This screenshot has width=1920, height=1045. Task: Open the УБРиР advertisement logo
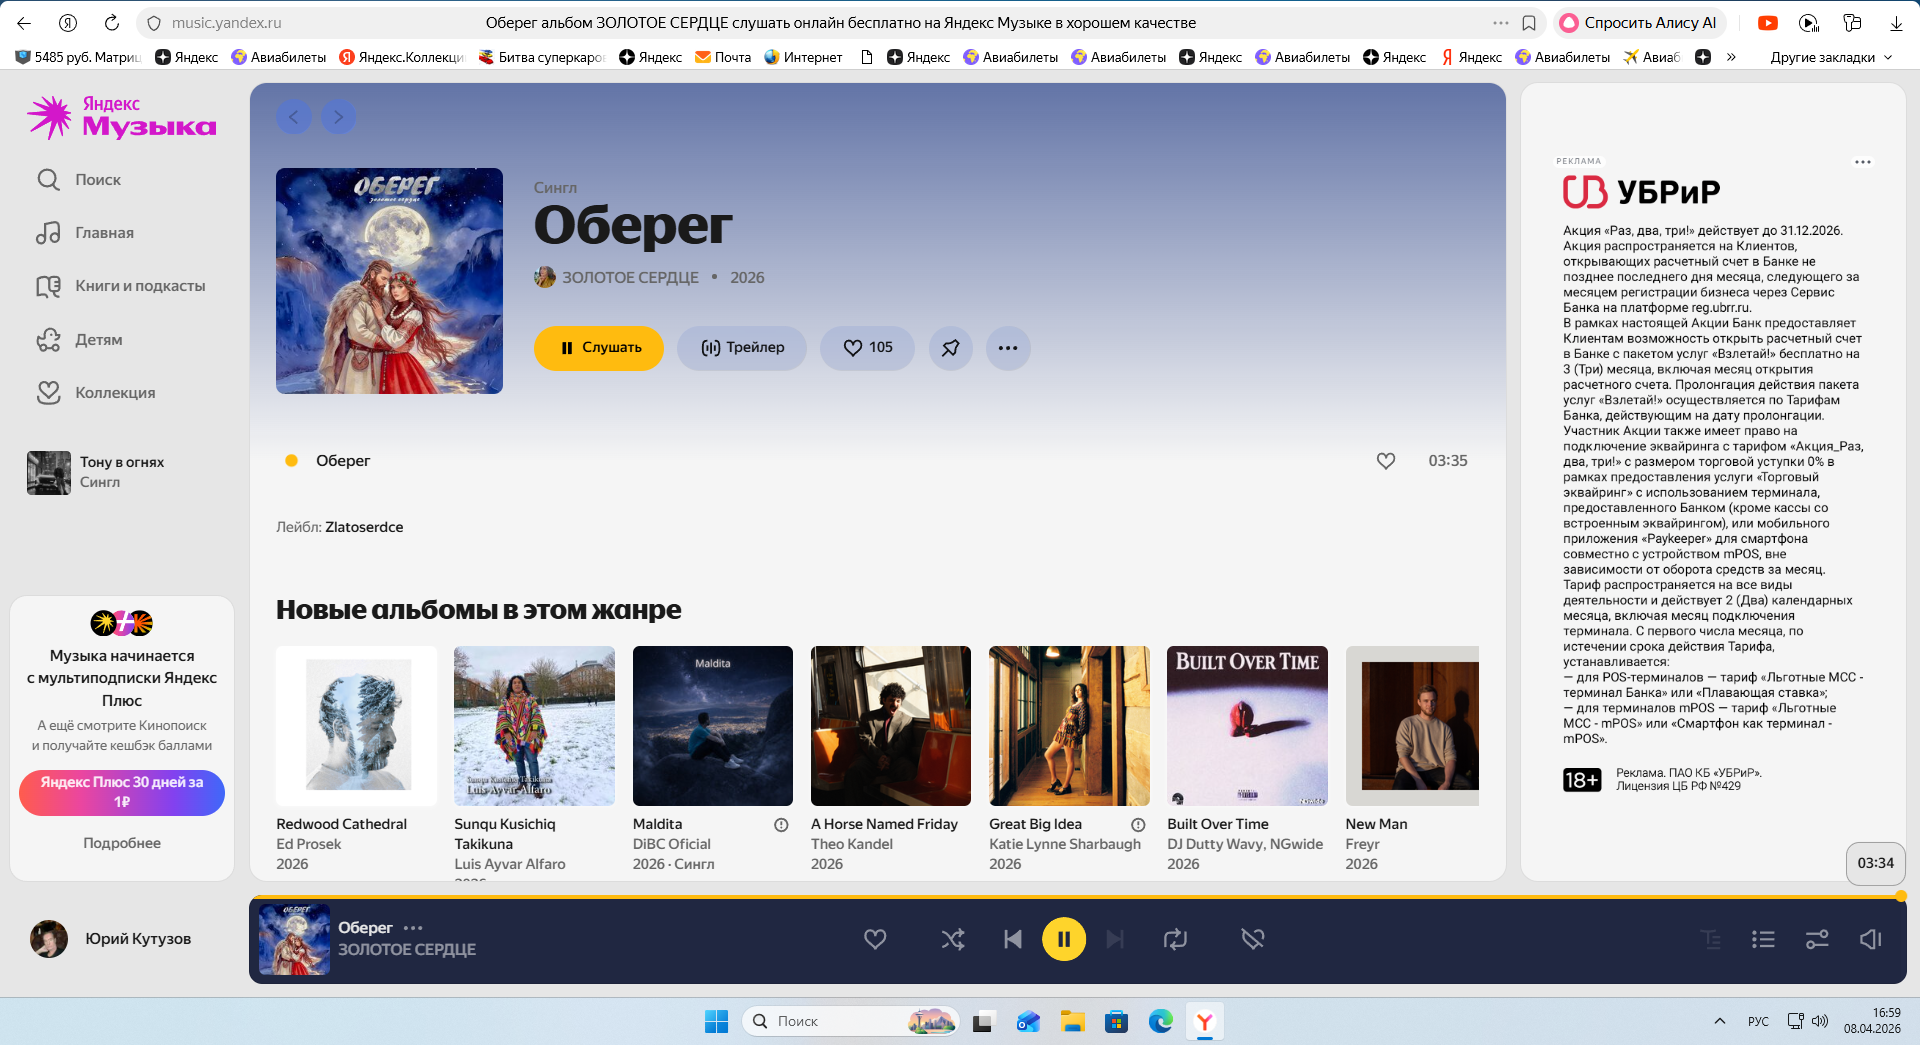coord(1641,192)
